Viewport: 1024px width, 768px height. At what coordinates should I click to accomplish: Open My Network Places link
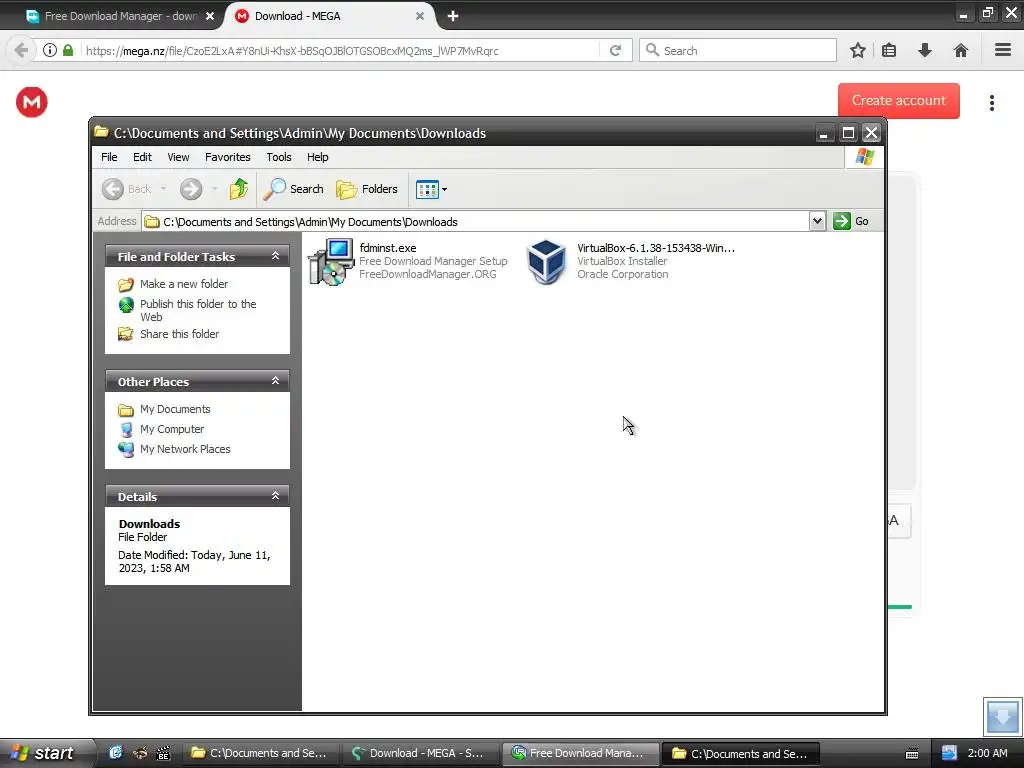click(185, 449)
